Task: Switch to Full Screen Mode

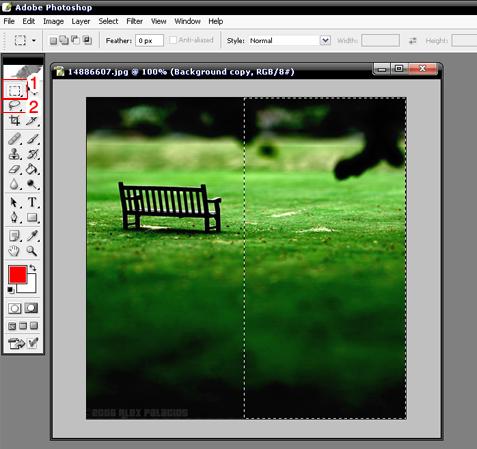Action: (34, 326)
